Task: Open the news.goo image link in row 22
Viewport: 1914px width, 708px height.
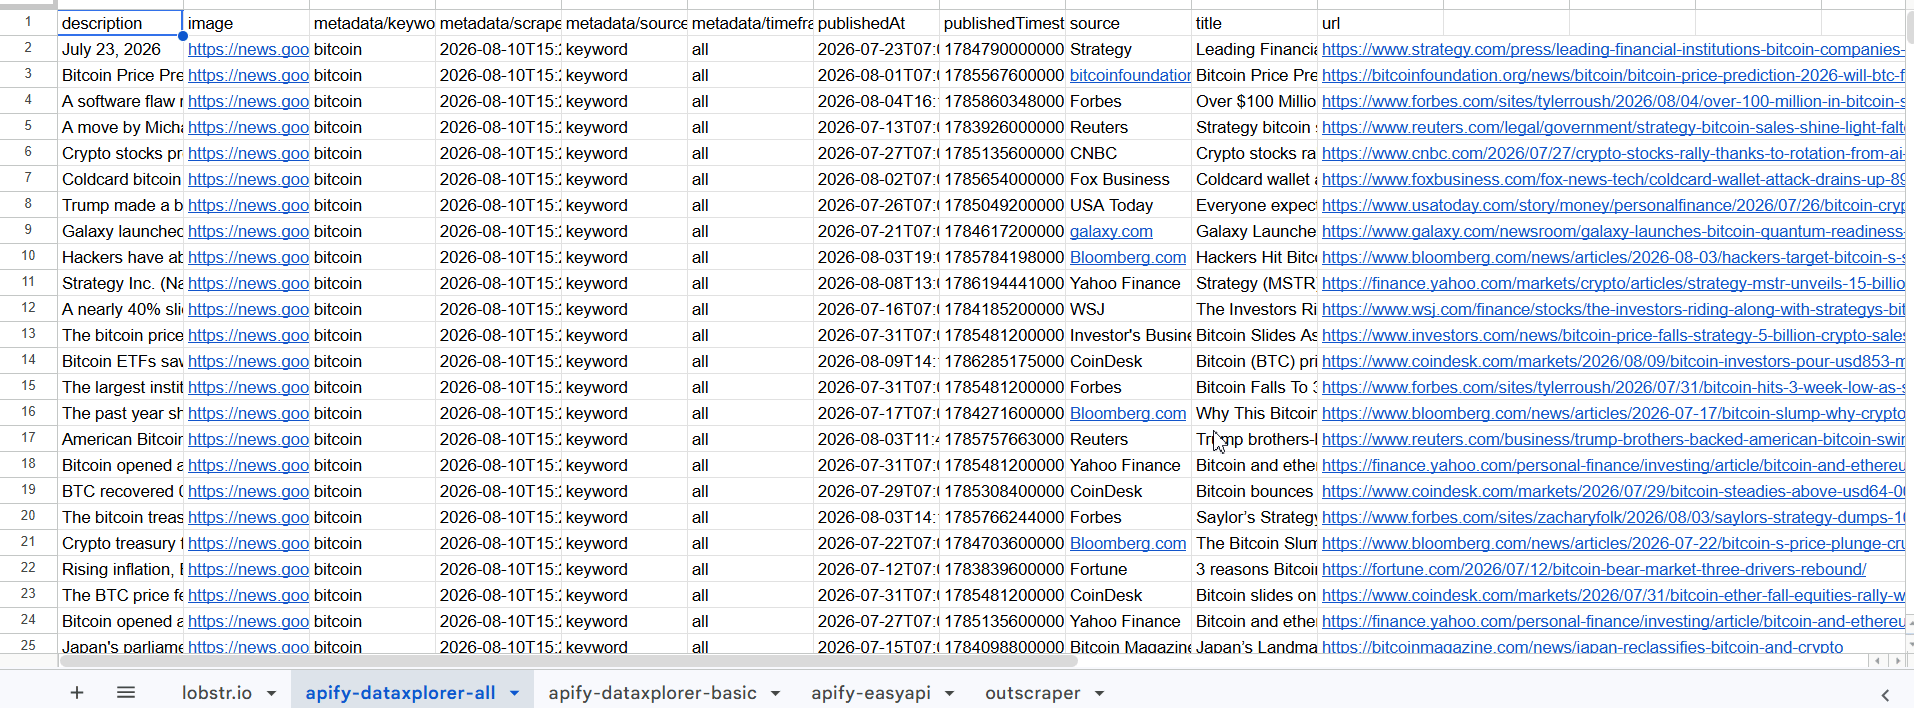Action: pos(248,569)
